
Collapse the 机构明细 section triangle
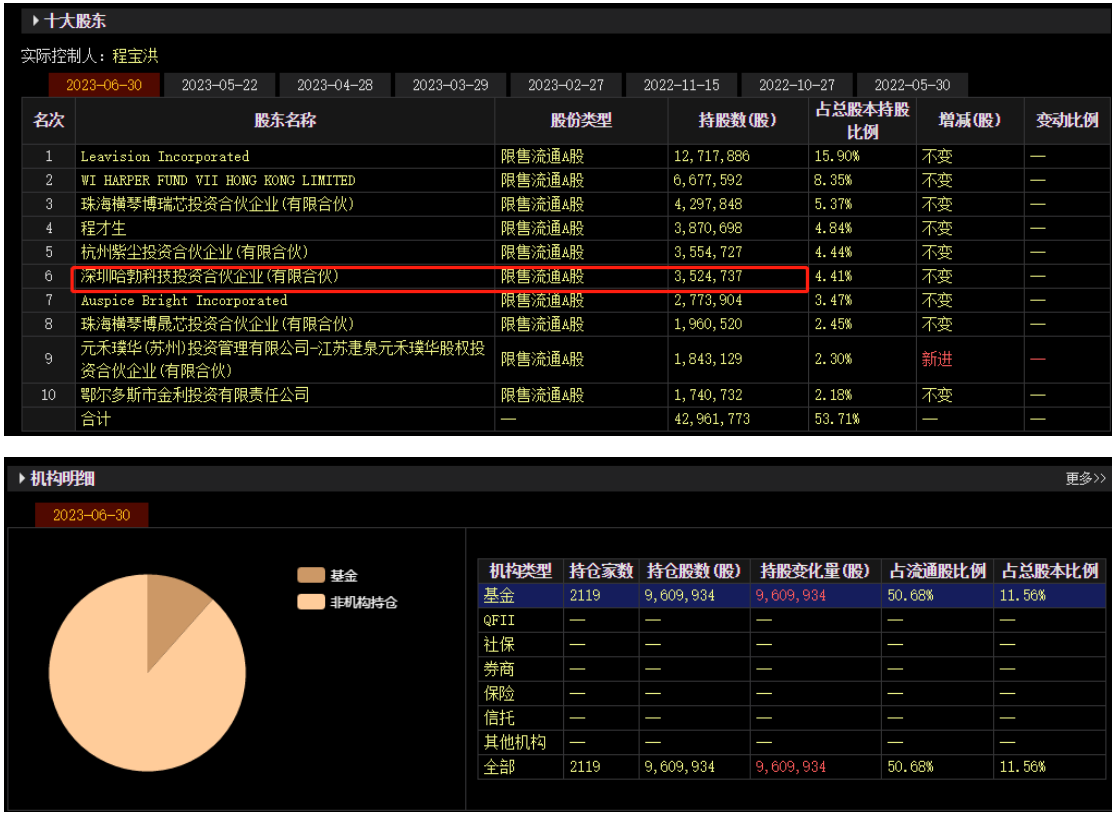[23, 479]
